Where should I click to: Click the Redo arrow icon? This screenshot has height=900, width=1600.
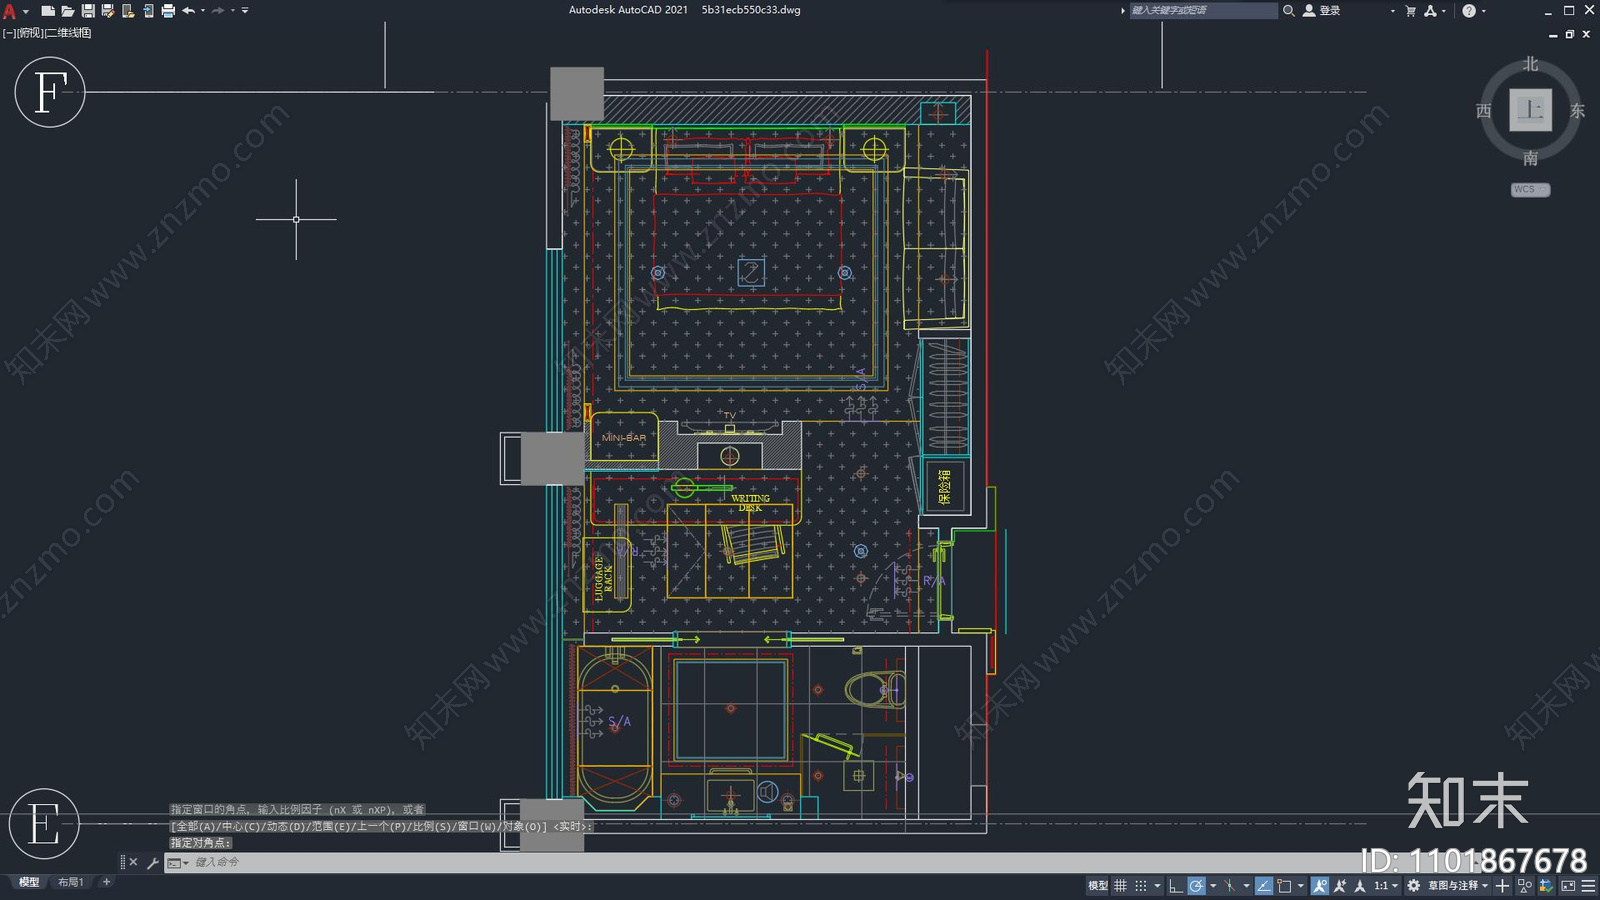coord(218,10)
